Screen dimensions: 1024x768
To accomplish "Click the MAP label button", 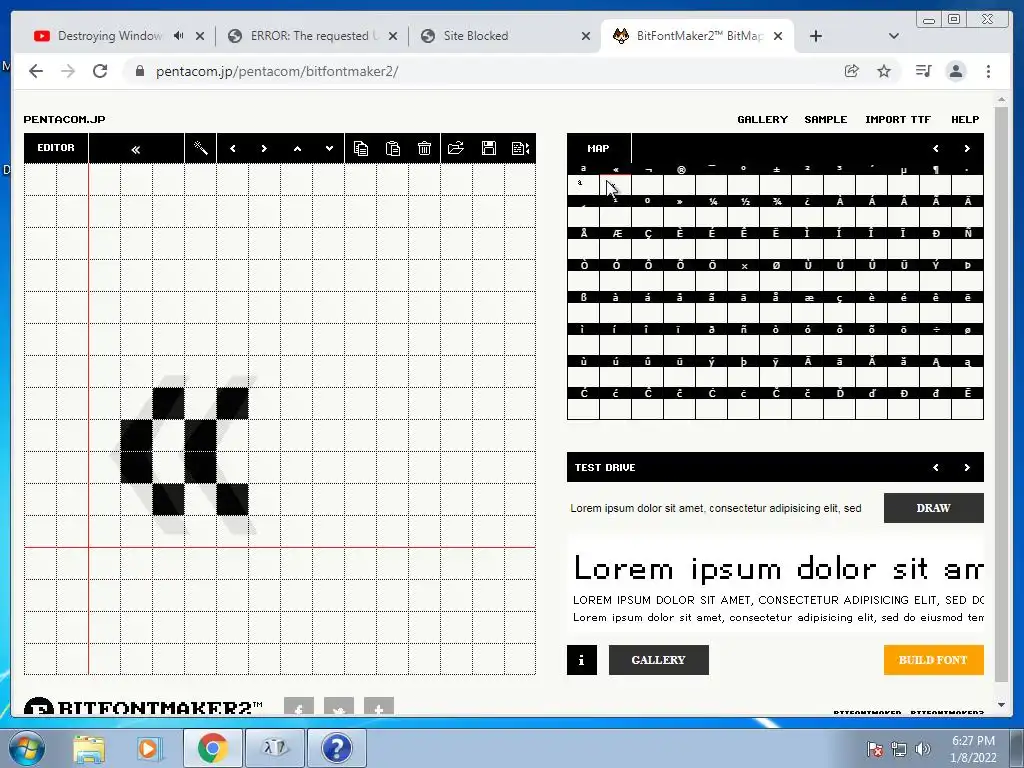I will click(598, 148).
